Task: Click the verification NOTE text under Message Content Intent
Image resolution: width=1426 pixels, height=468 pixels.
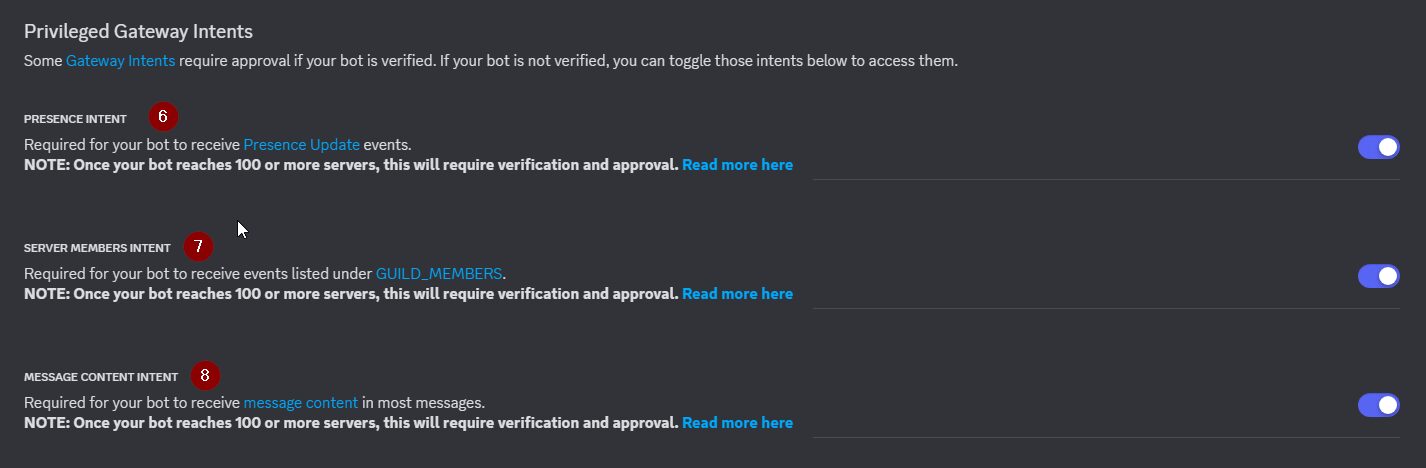Action: [x=351, y=423]
